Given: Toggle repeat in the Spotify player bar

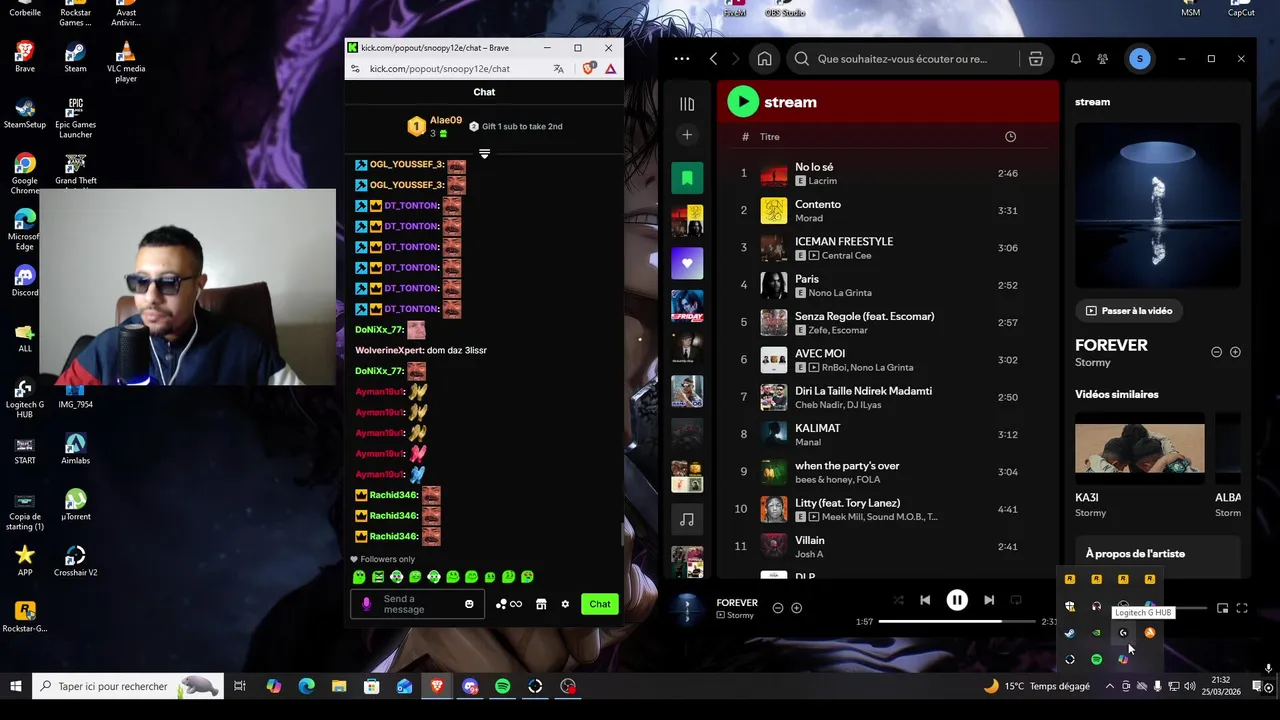Looking at the screenshot, I should pos(1016,600).
